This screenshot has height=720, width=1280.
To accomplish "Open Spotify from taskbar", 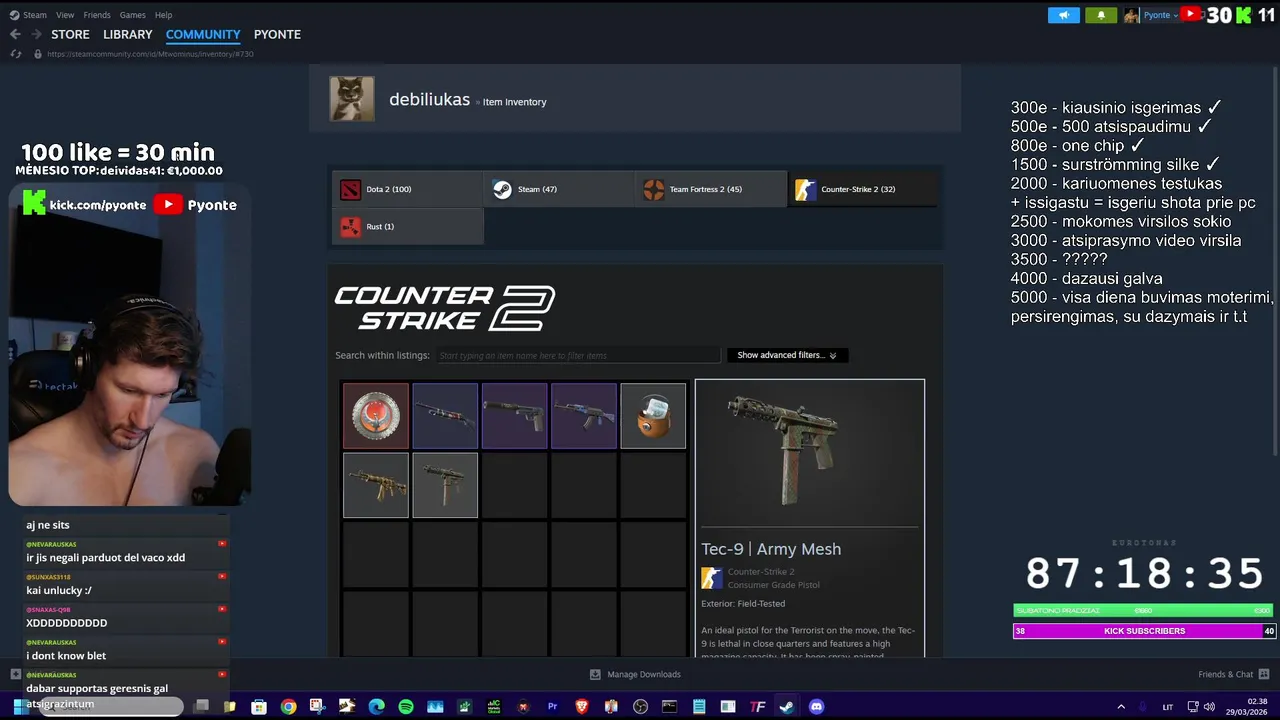I will pyautogui.click(x=406, y=707).
